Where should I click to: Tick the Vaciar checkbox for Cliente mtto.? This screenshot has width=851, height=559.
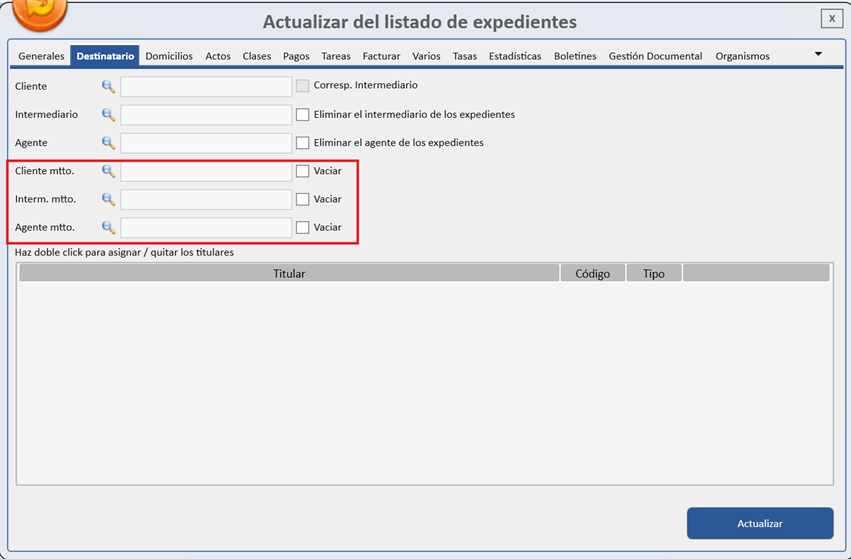pos(302,171)
